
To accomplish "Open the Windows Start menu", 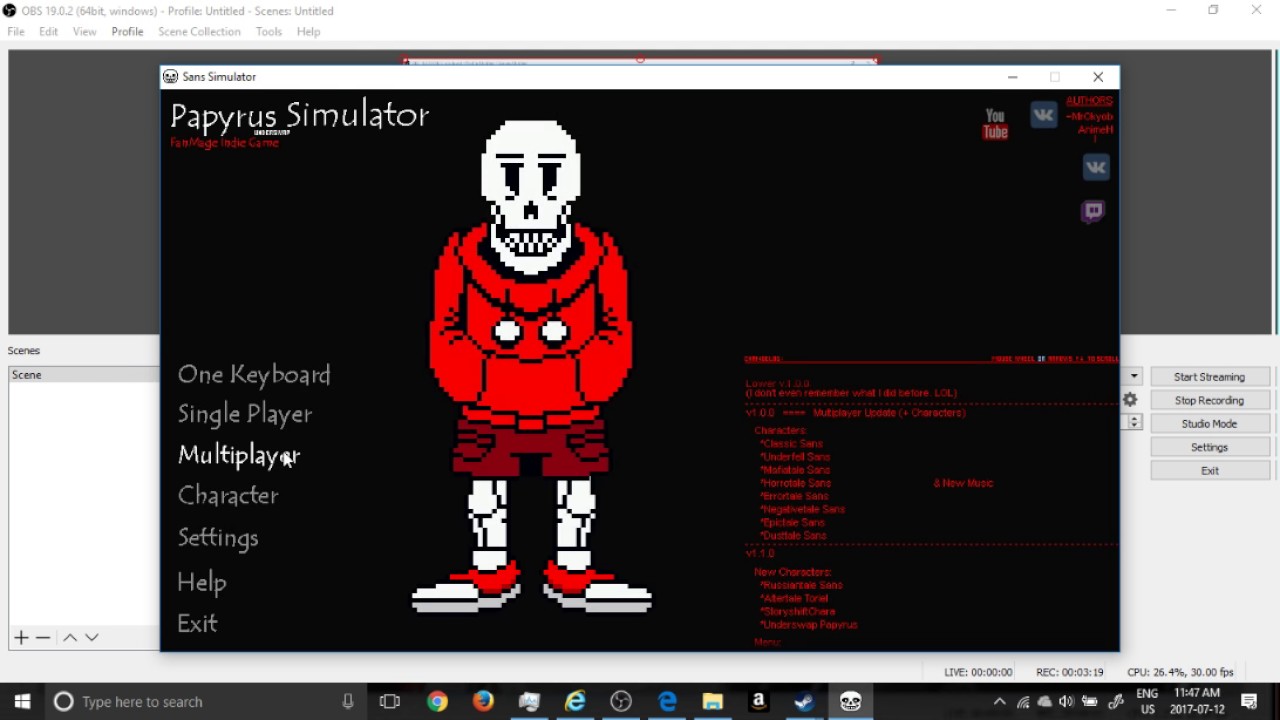I will (x=22, y=702).
